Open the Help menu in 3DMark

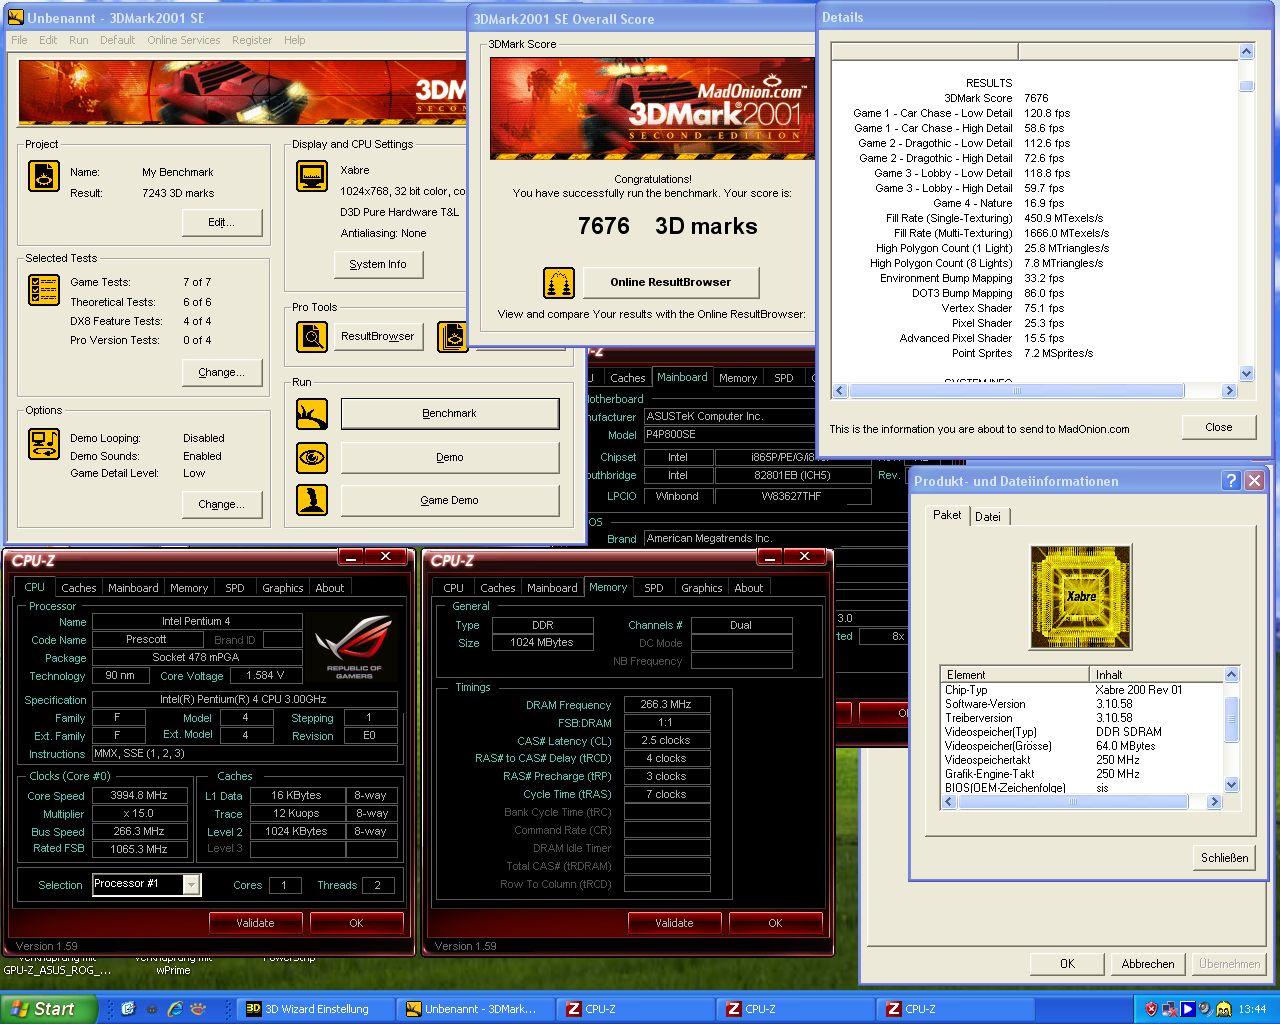click(294, 40)
